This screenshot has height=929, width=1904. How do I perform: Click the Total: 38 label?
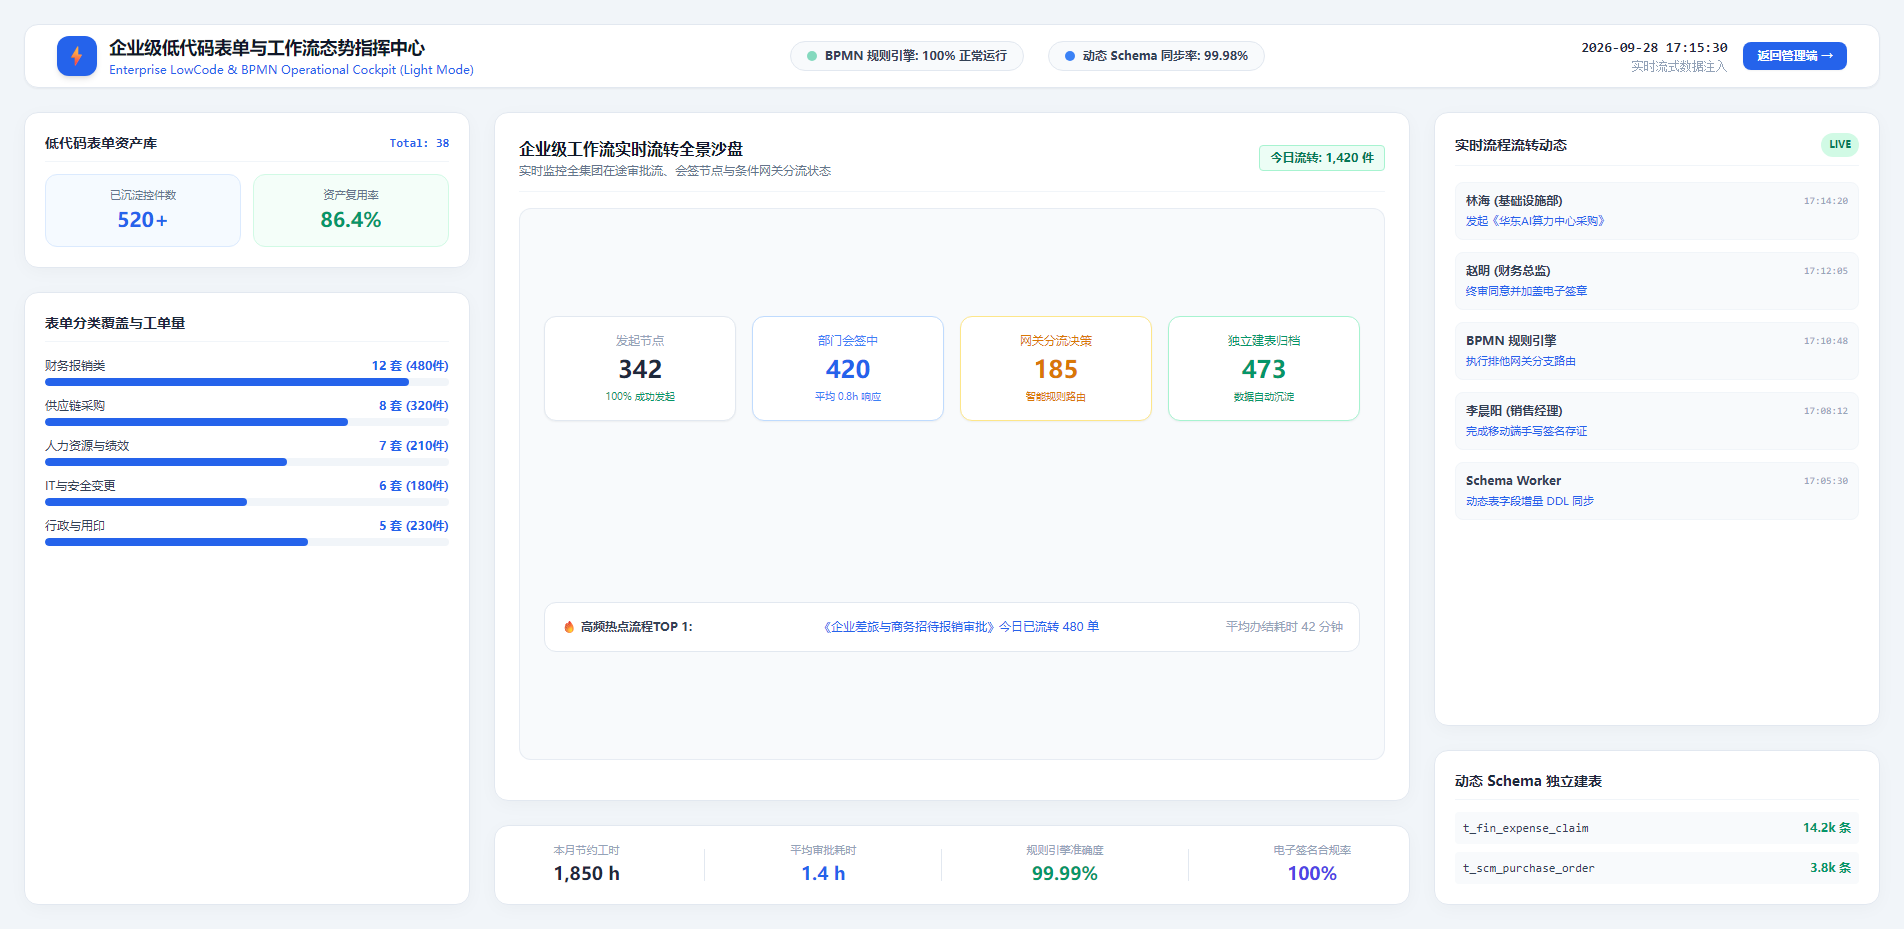click(419, 144)
